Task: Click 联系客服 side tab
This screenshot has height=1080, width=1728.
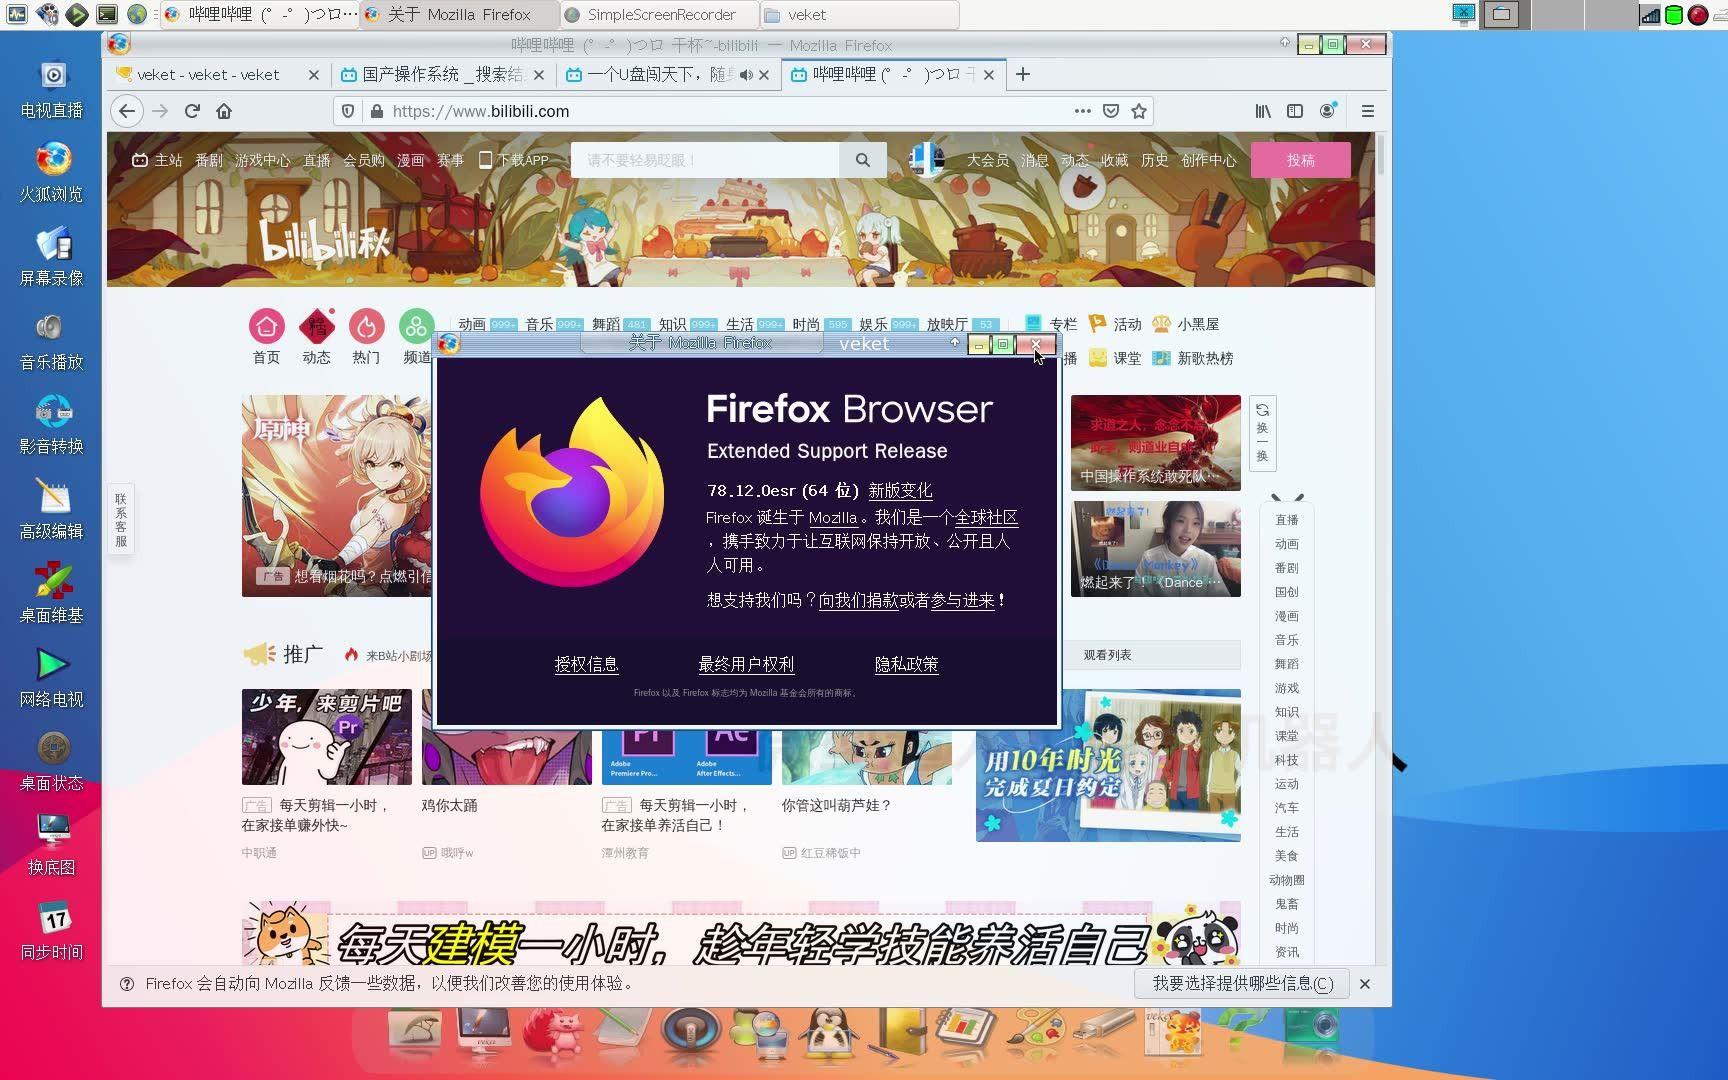Action: click(x=121, y=520)
